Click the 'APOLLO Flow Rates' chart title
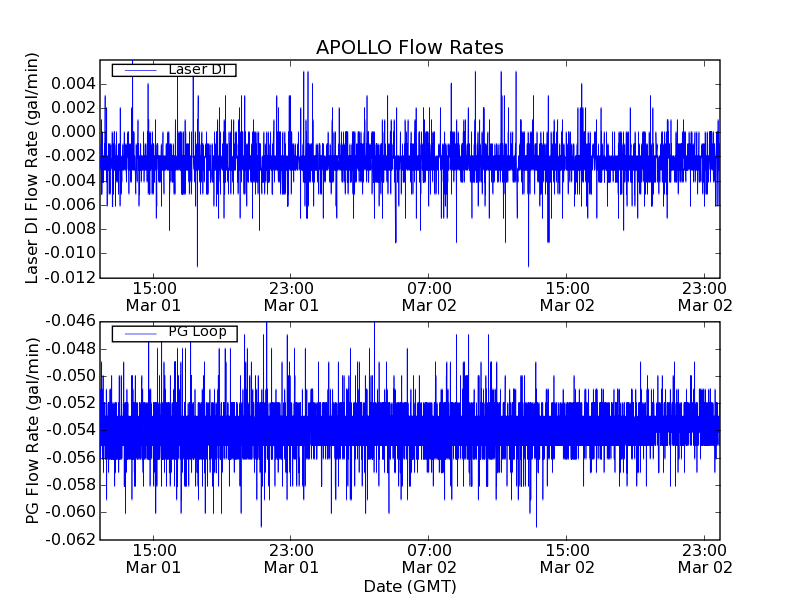This screenshot has width=800, height=600. point(410,47)
